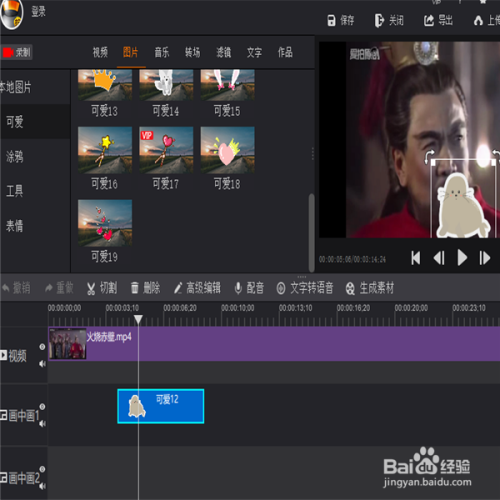The width and height of the screenshot is (500, 500).
Task: Click the sticker list vertical scrollbar
Action: 311,232
